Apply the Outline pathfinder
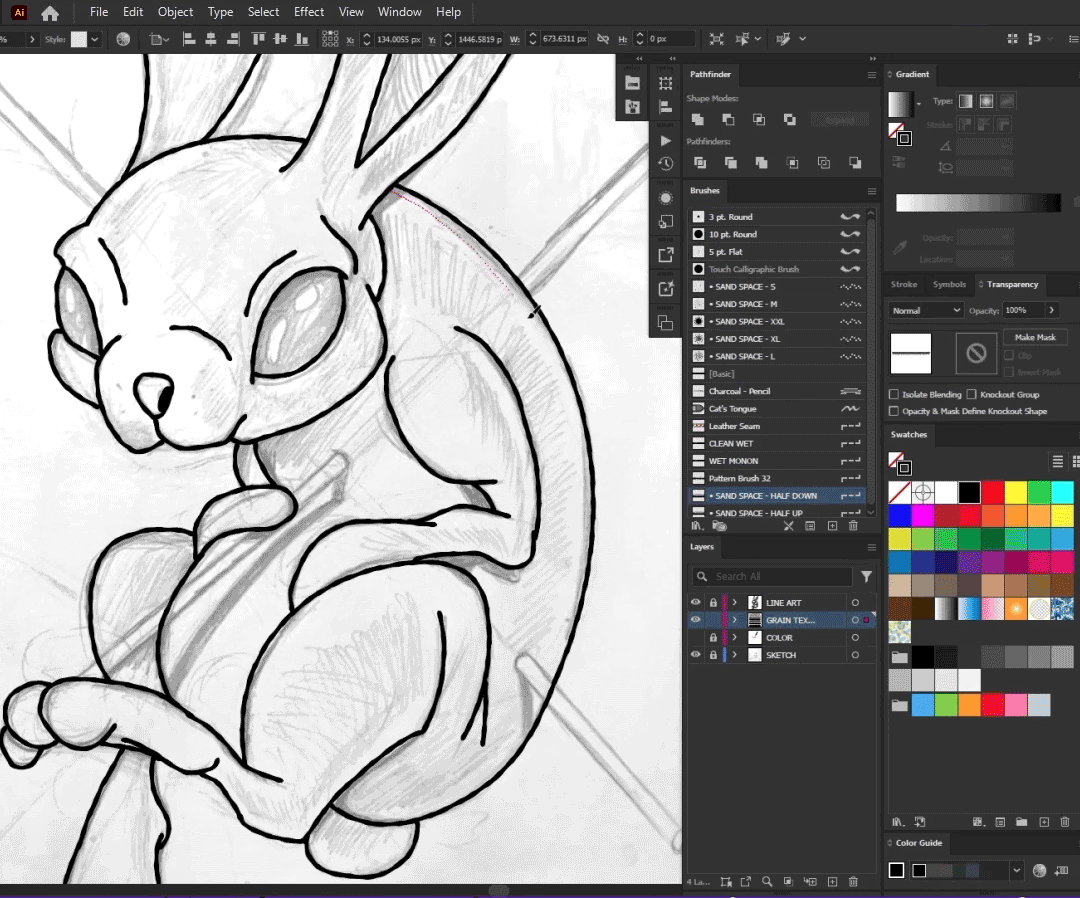This screenshot has width=1080, height=898. pos(824,163)
